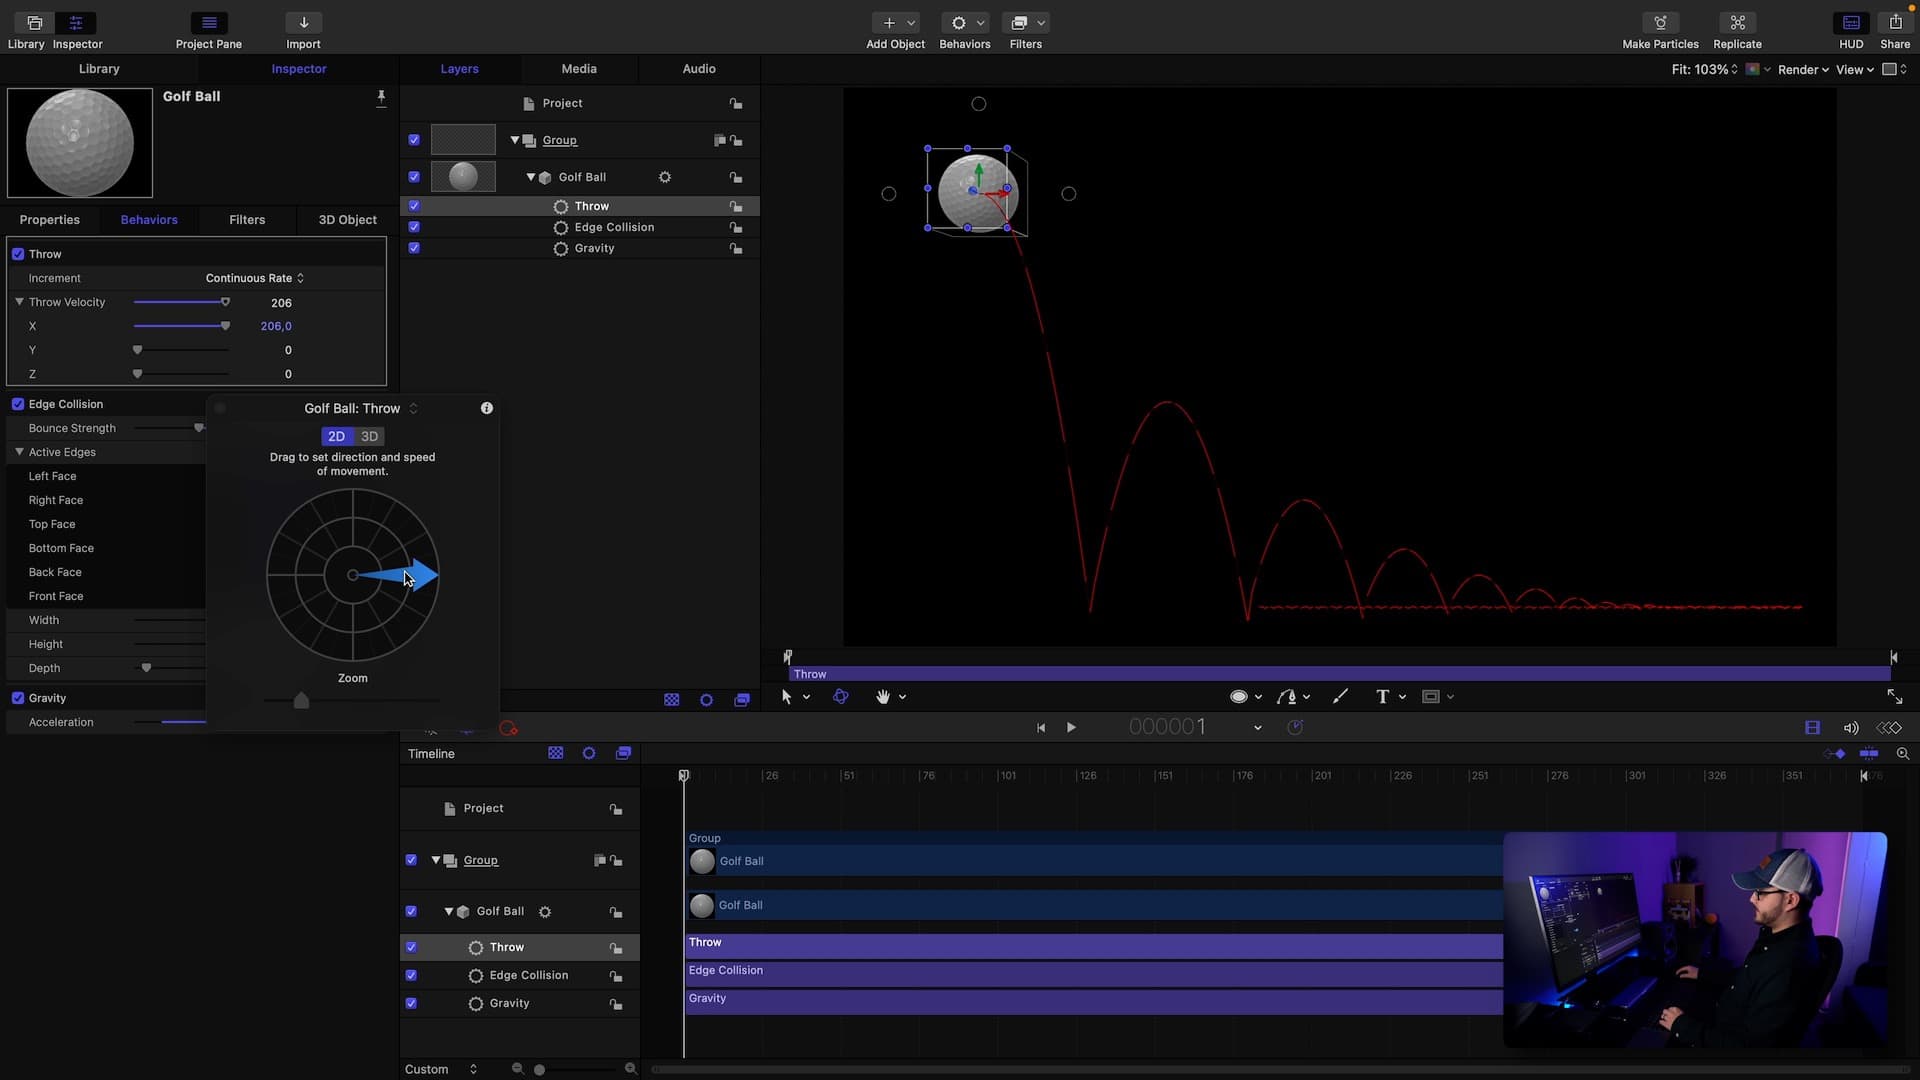Collapse the Golf Ball layer in Layers
This screenshot has width=1920, height=1080.
(x=531, y=177)
